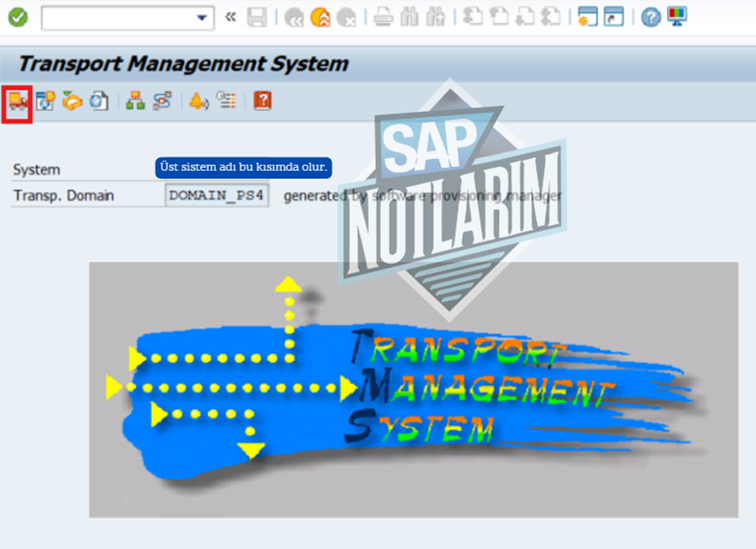This screenshot has height=549, width=756.
Task: Open the Alert bell icon
Action: point(199,101)
